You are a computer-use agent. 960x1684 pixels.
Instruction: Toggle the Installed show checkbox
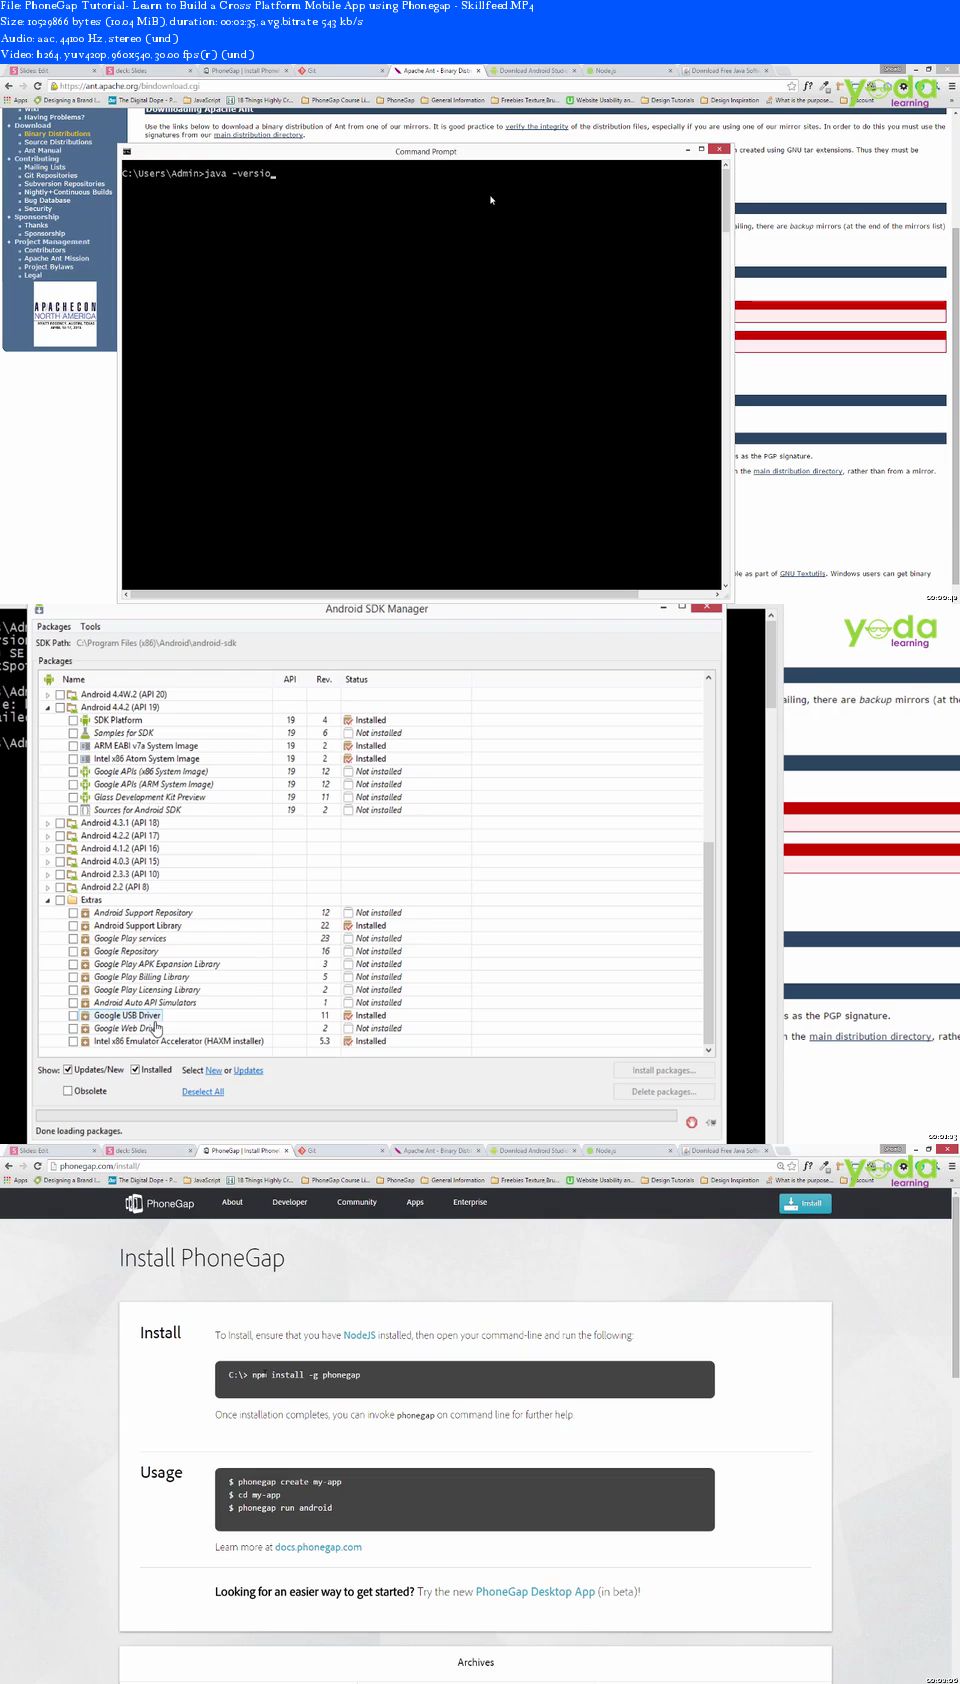pyautogui.click(x=135, y=1069)
